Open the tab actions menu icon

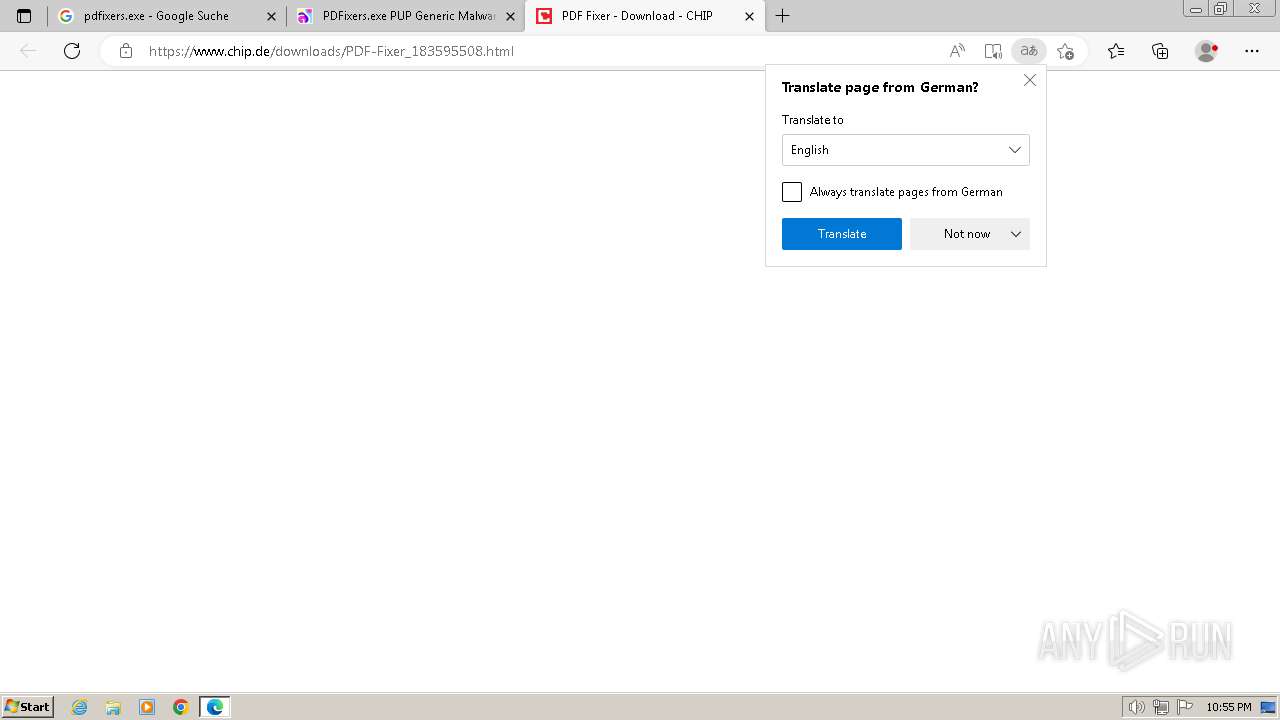point(24,16)
